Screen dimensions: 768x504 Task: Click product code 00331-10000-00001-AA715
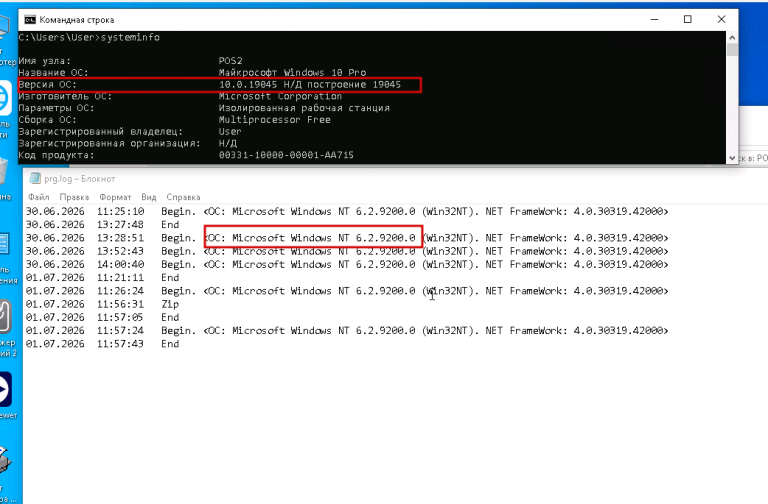pyautogui.click(x=286, y=155)
